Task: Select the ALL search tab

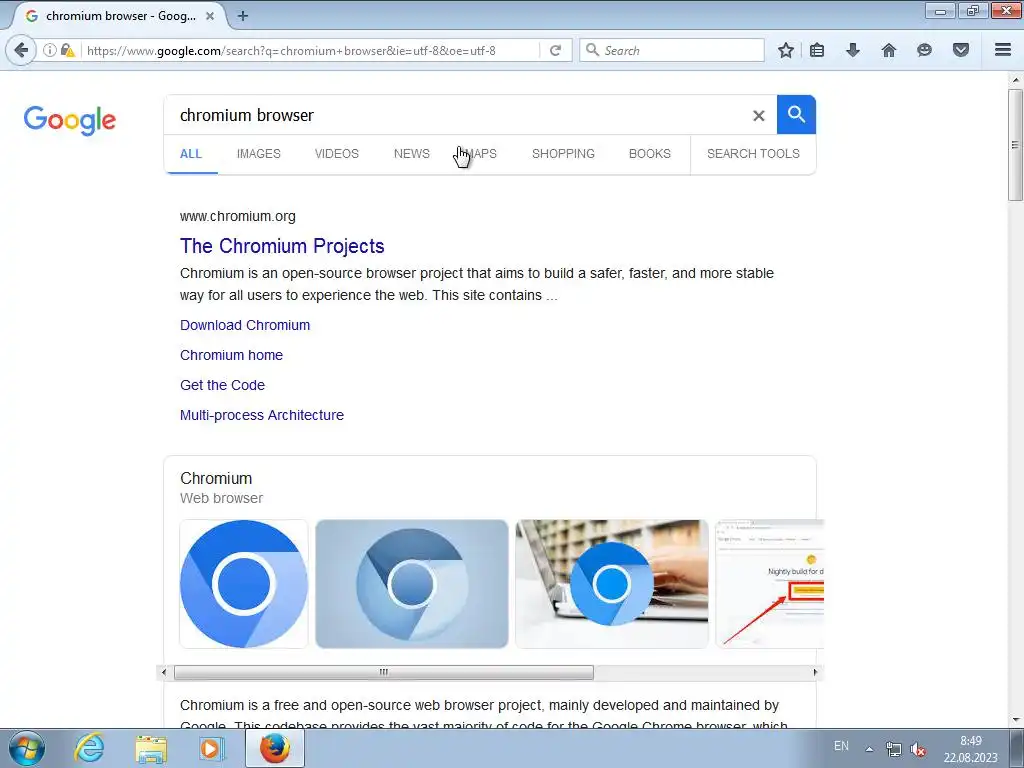Action: 191,154
